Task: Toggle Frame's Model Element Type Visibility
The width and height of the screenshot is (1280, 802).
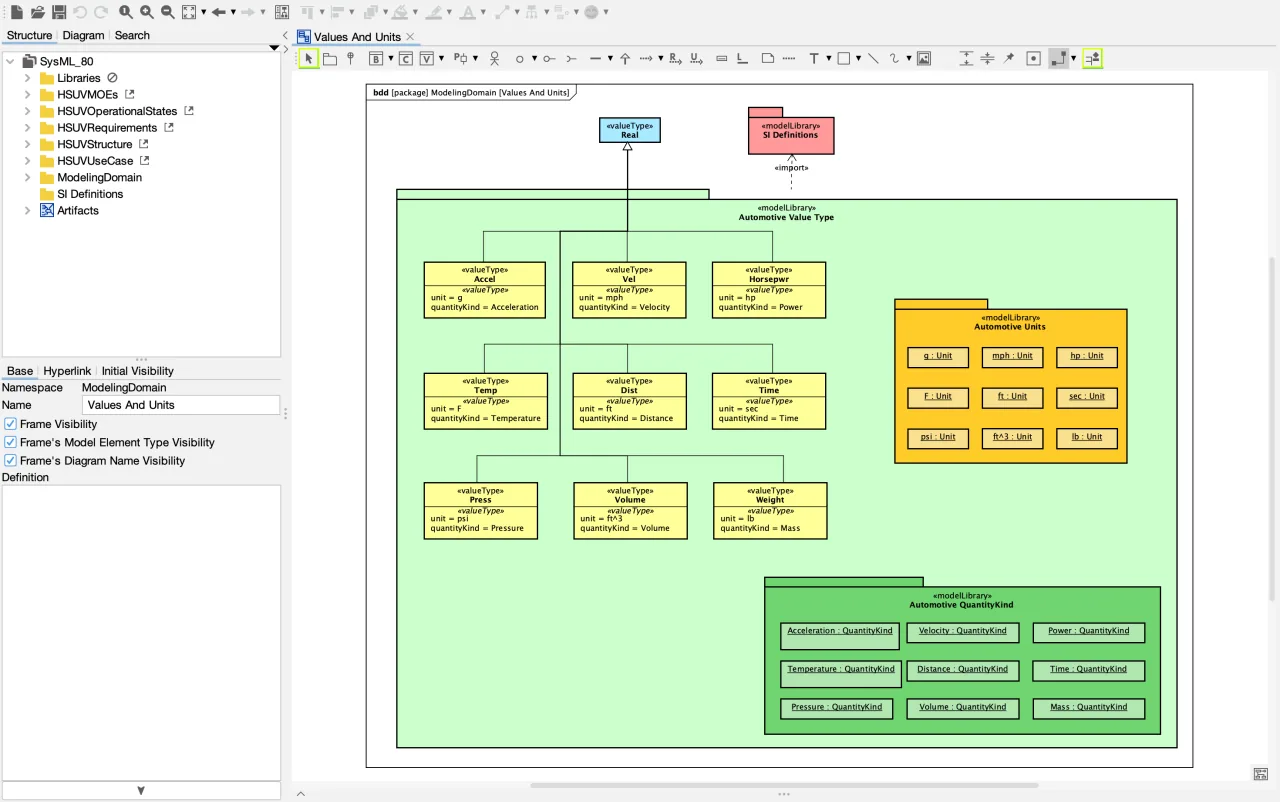Action: (x=11, y=442)
